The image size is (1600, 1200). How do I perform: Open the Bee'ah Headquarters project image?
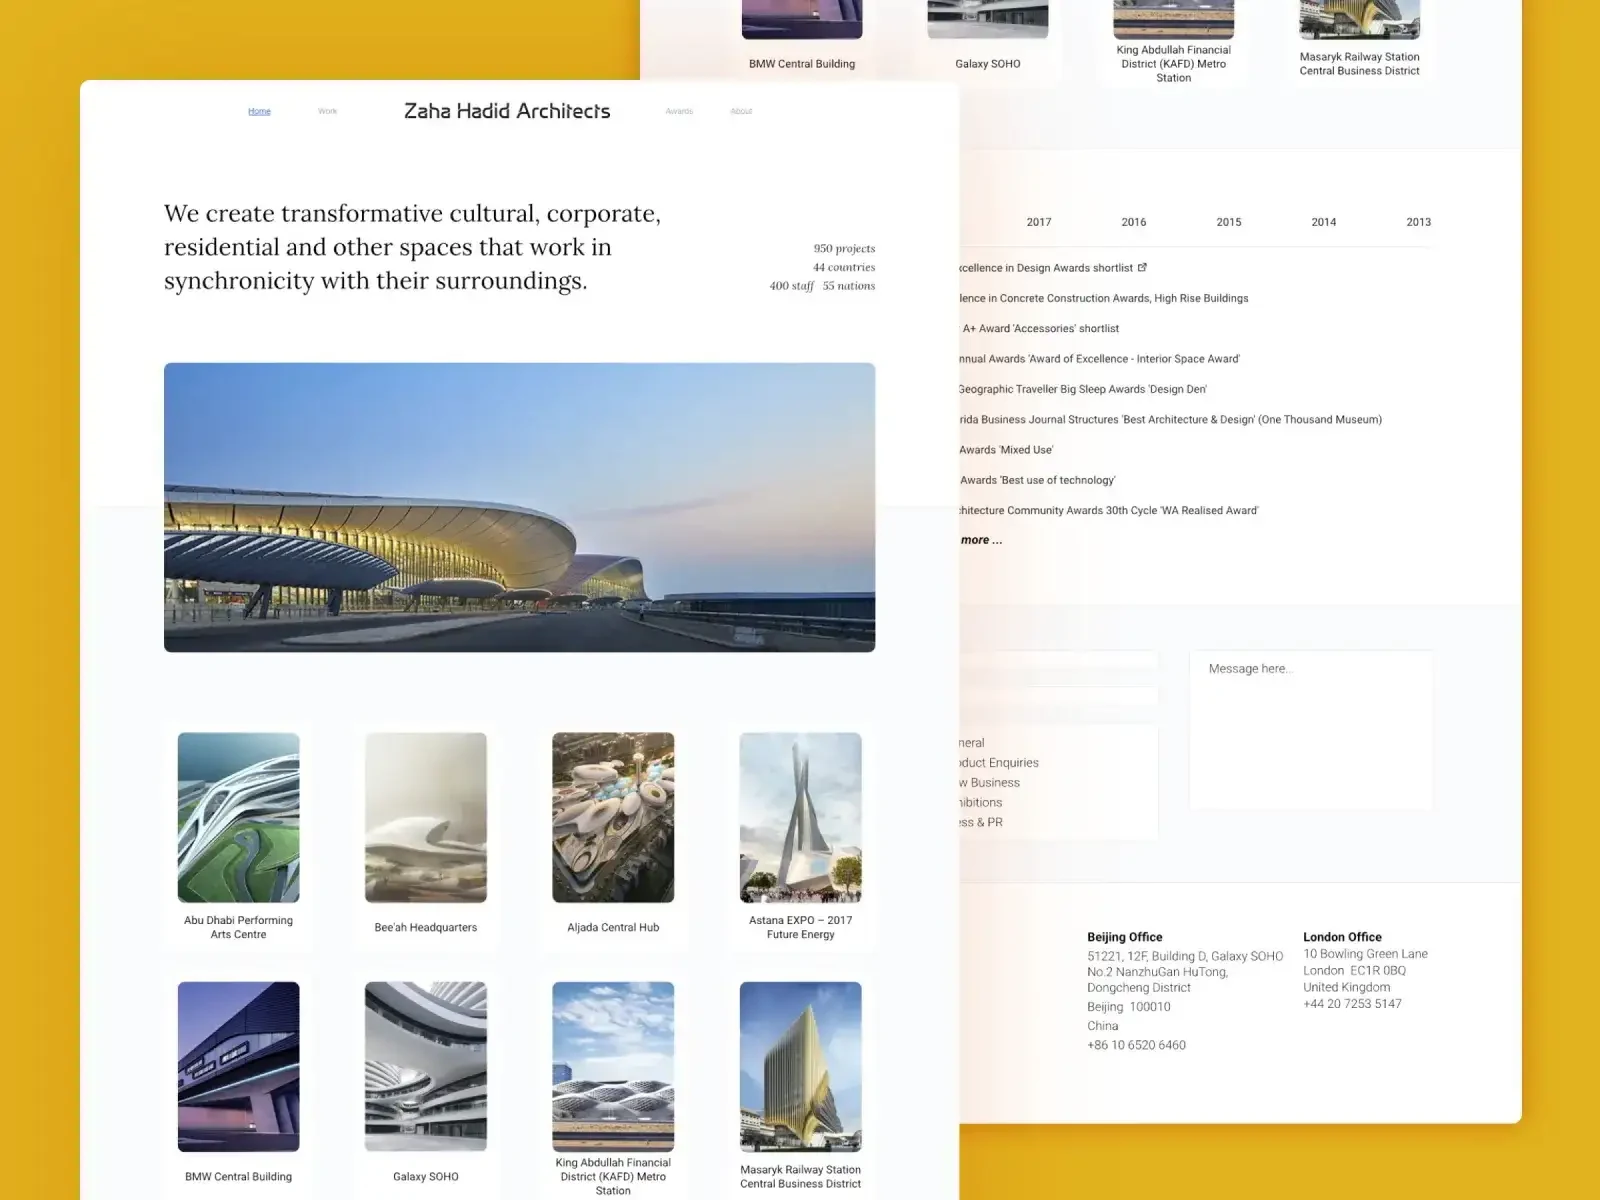(x=425, y=817)
